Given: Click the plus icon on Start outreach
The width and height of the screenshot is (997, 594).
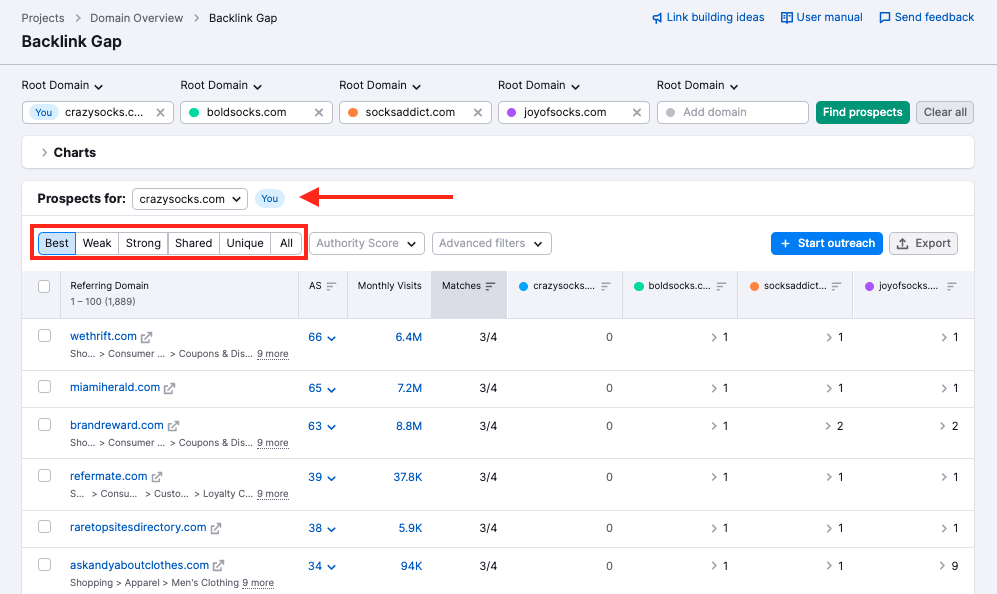Looking at the screenshot, I should 785,244.
